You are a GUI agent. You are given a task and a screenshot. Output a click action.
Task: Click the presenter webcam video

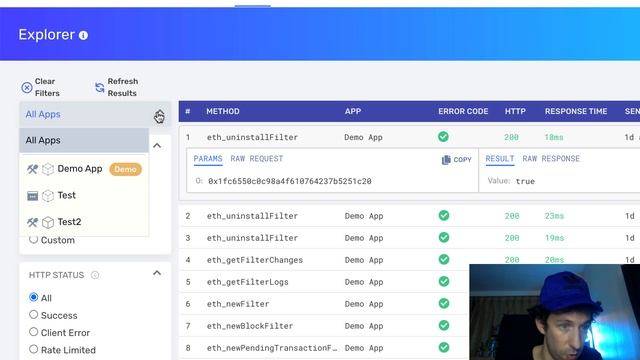555,312
